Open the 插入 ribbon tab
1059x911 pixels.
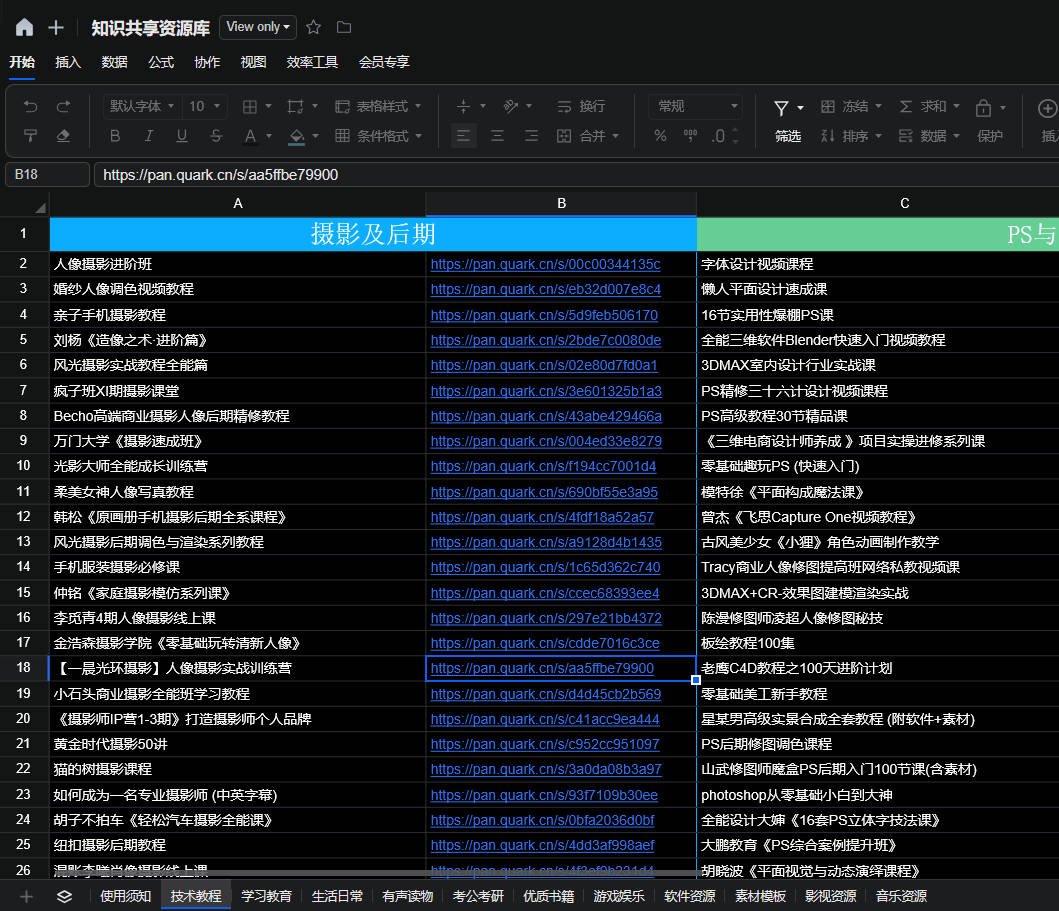click(x=68, y=62)
